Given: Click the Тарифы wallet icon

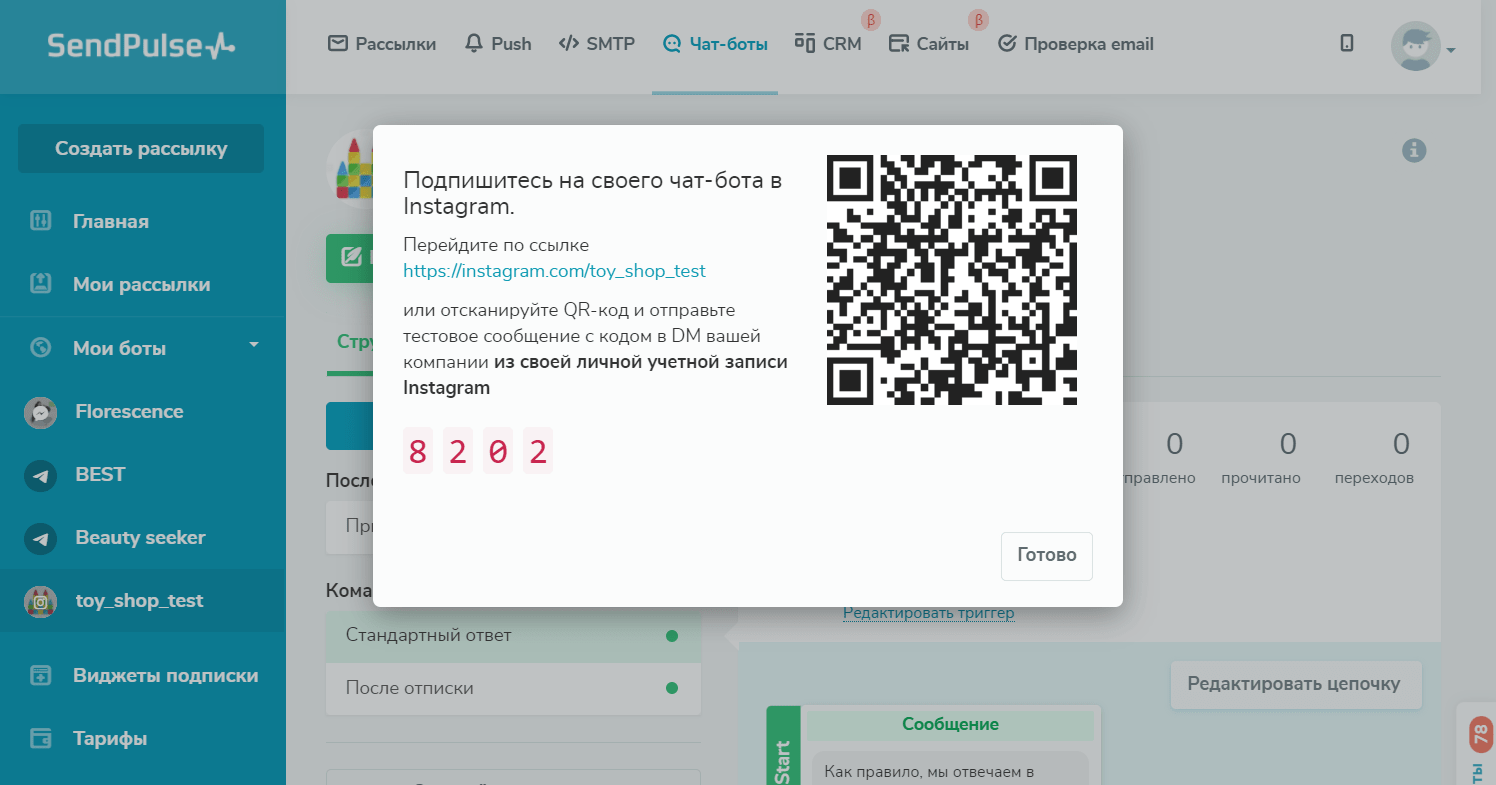Looking at the screenshot, I should tap(40, 739).
